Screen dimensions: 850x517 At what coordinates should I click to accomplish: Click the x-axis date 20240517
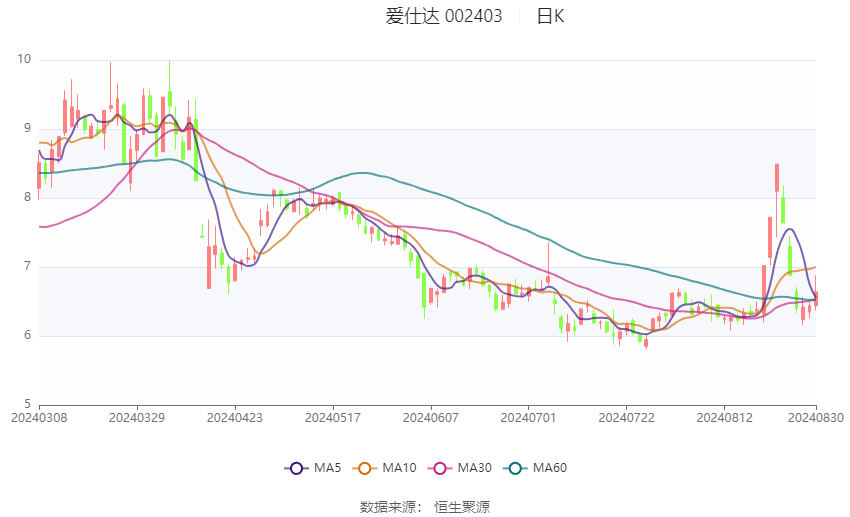(x=333, y=418)
